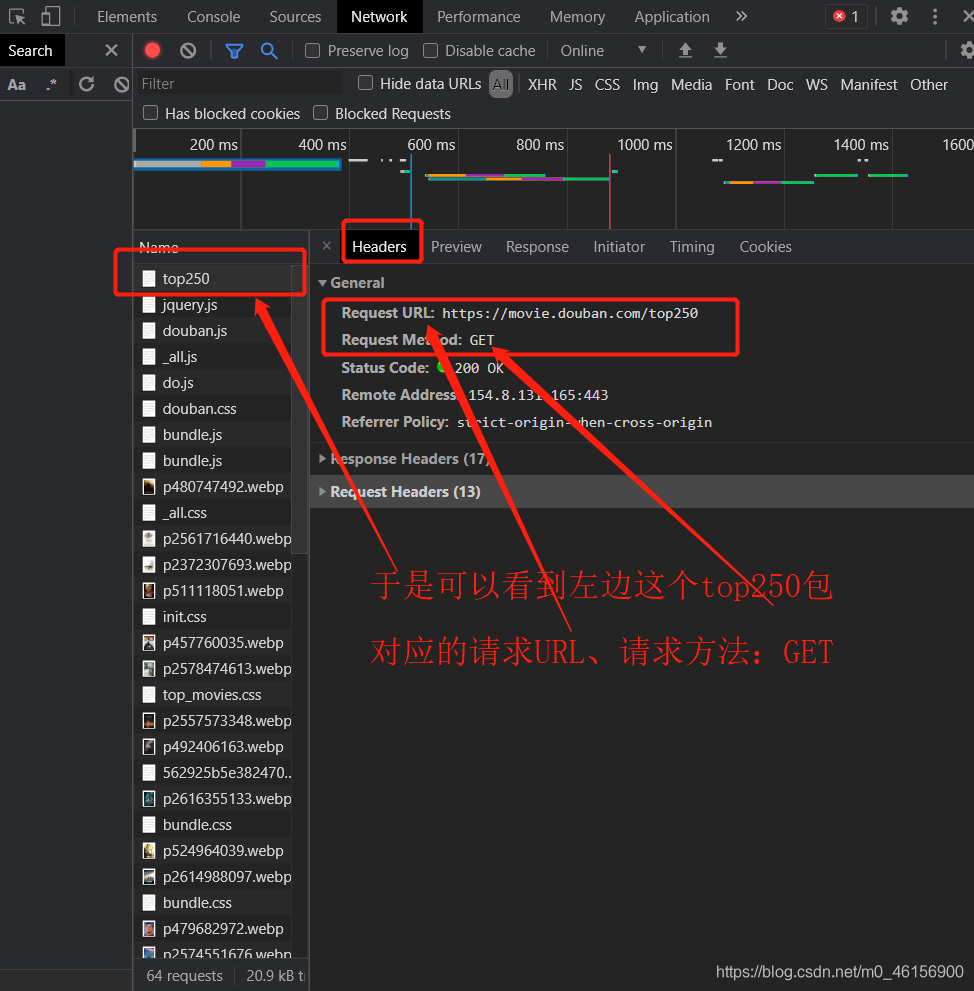Screen dimensions: 974x991
Task: Click the request list scrollbar
Action: pyautogui.click(x=300, y=408)
